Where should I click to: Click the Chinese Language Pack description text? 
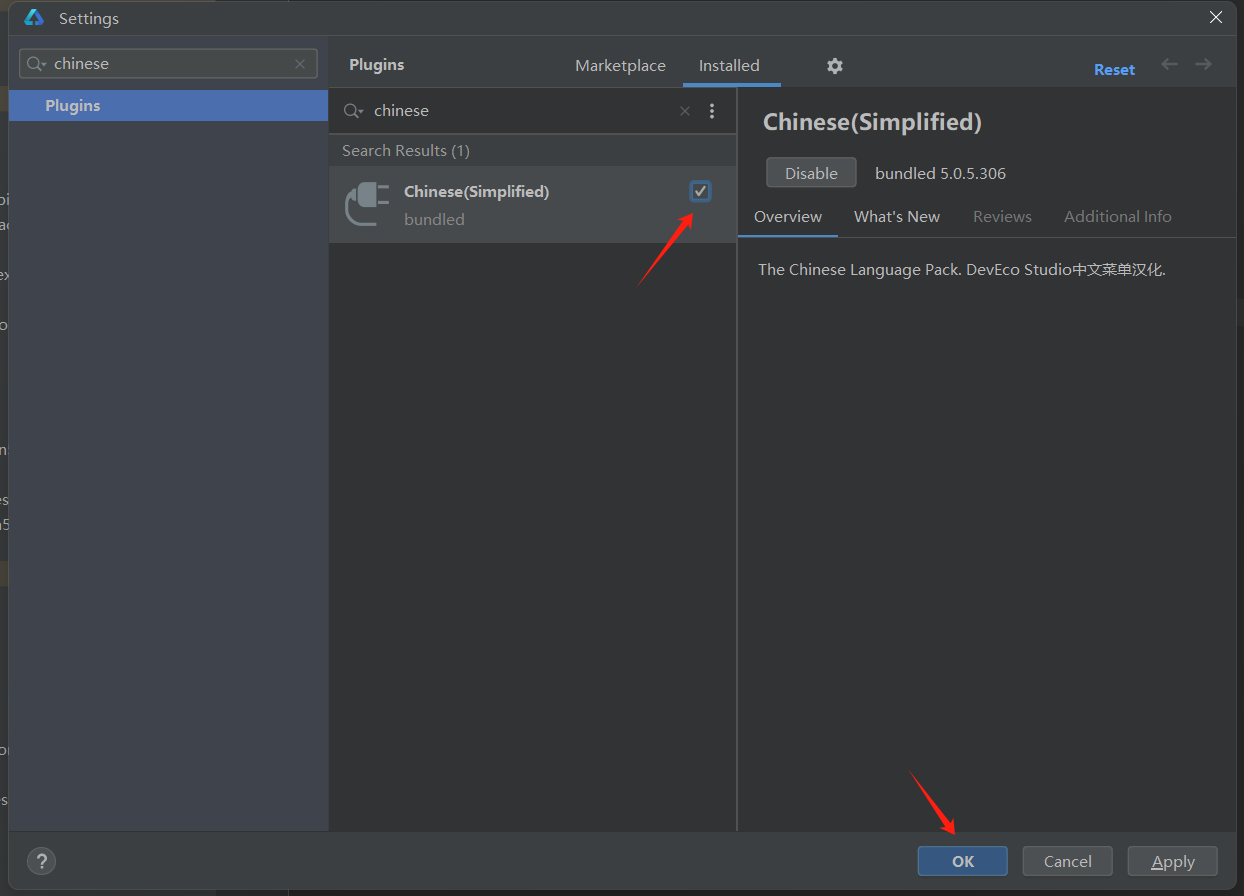962,270
